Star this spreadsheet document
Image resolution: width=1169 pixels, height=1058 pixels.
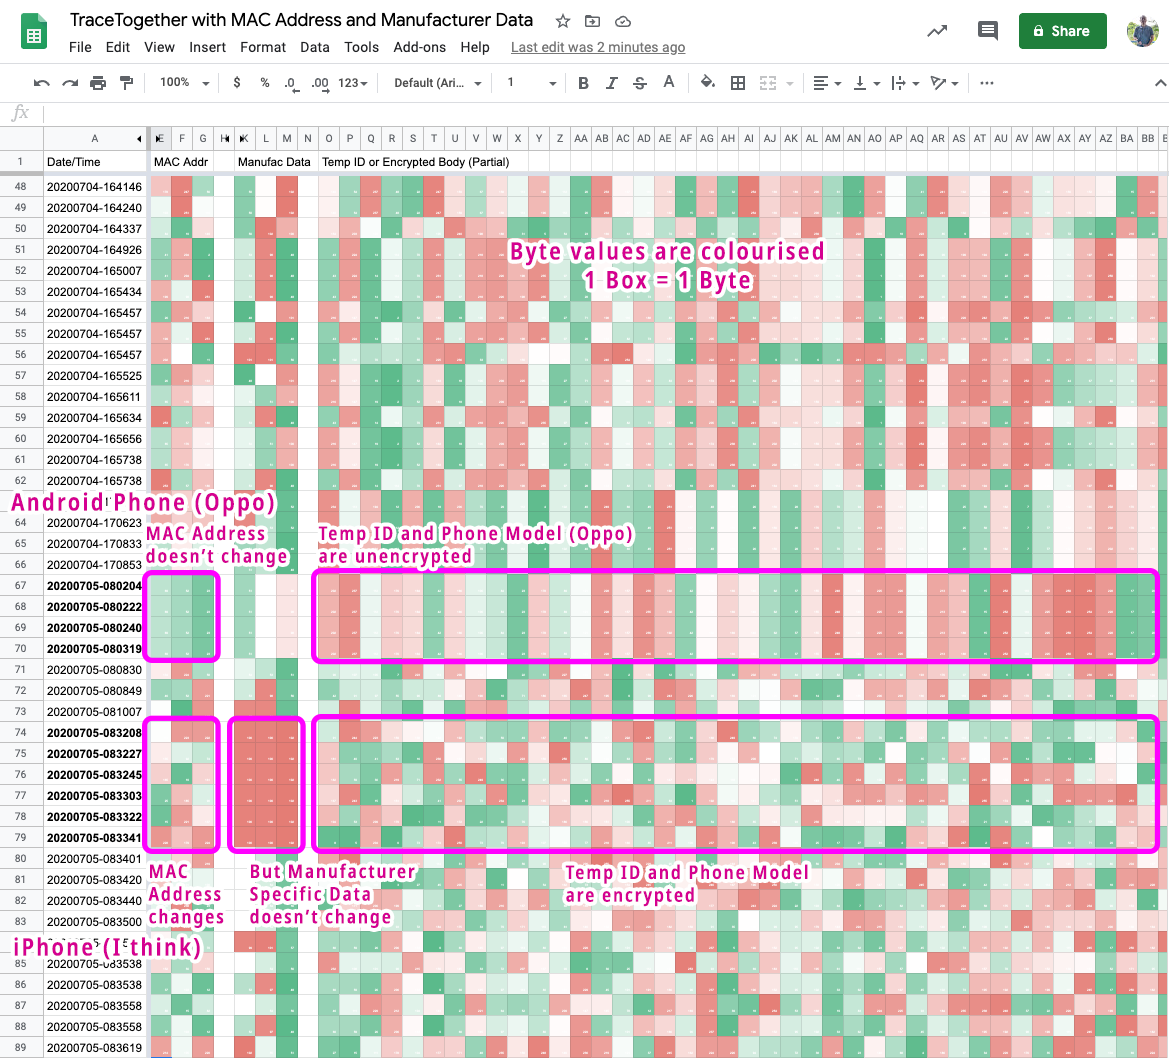pyautogui.click(x=563, y=21)
